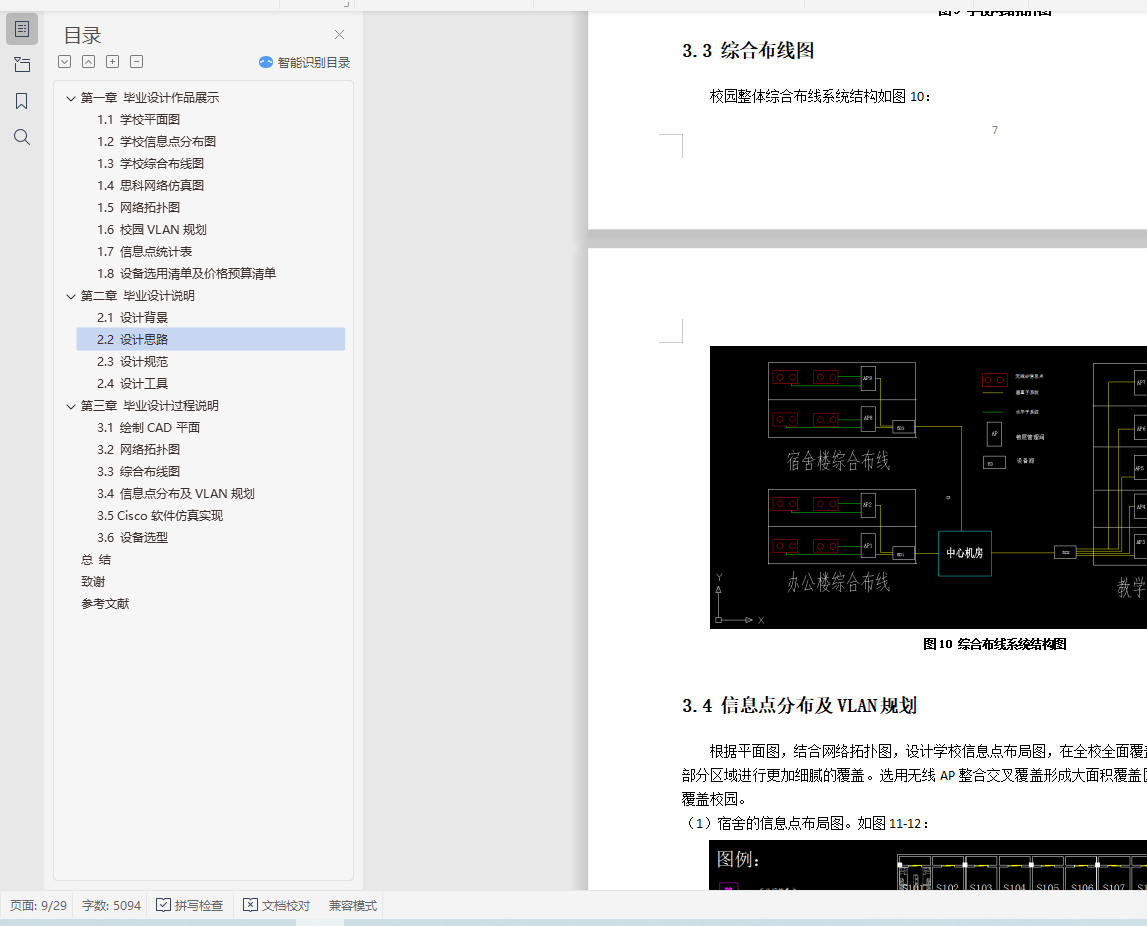Close the 目录 panel

point(339,34)
